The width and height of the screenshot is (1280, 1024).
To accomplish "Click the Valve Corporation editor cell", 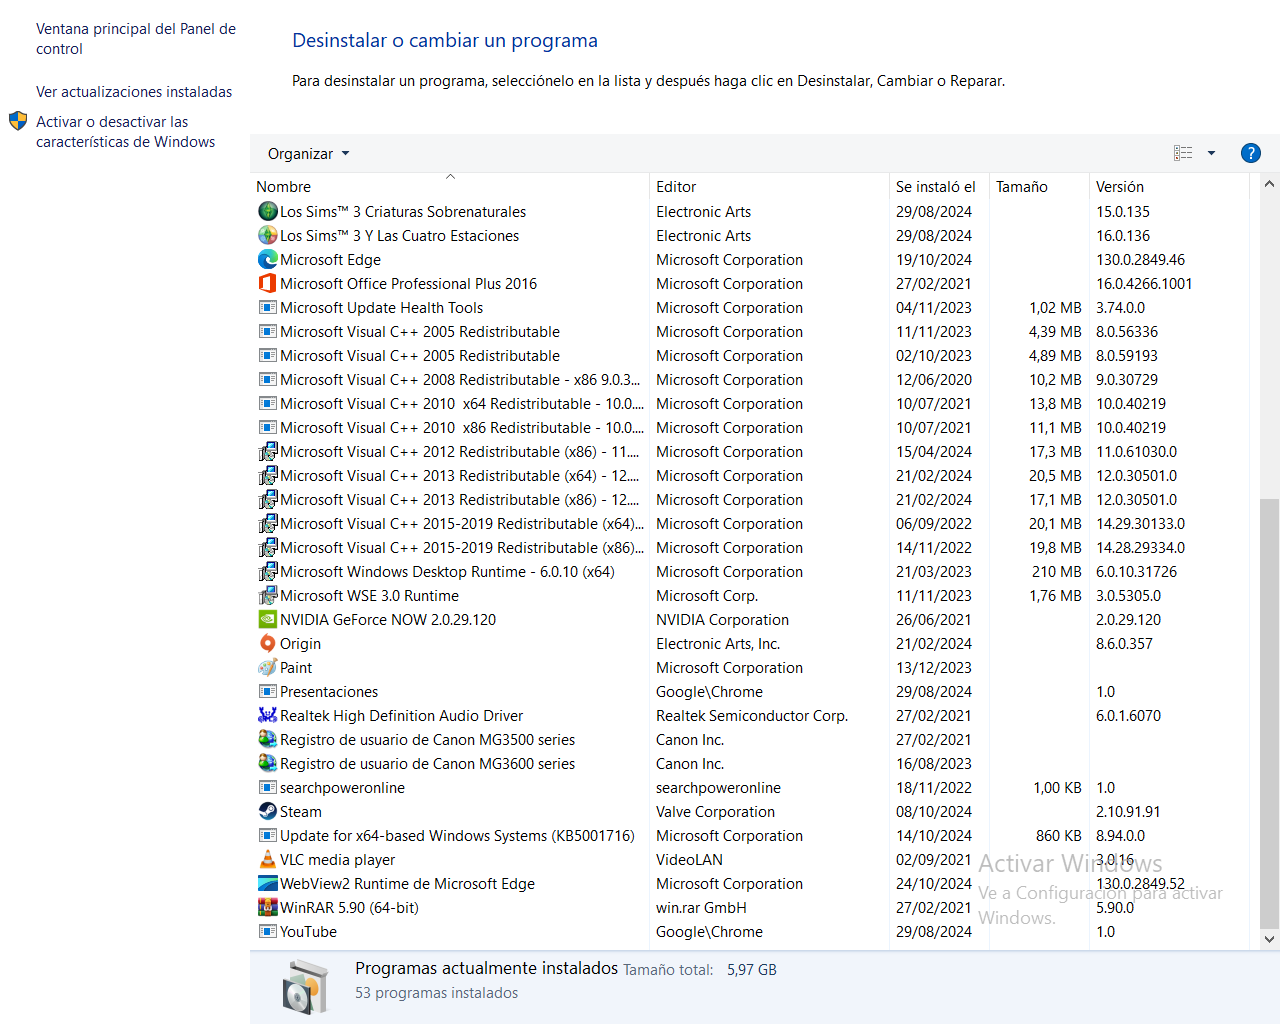I will click(x=715, y=811).
